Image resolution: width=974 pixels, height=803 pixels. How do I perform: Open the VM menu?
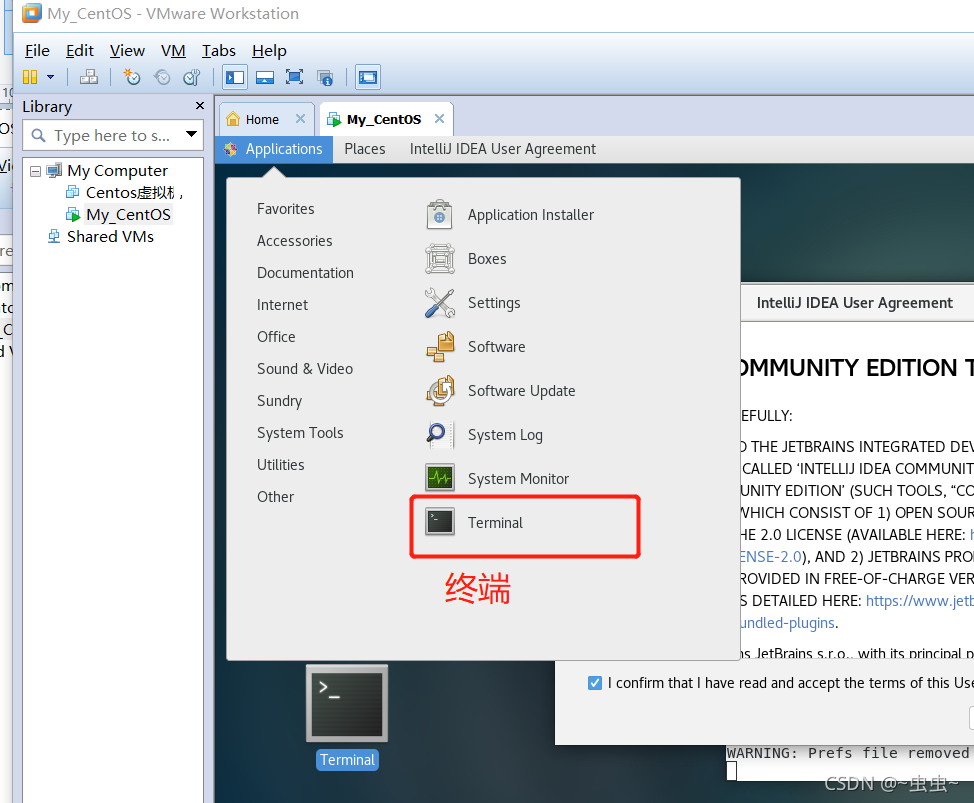pos(173,50)
